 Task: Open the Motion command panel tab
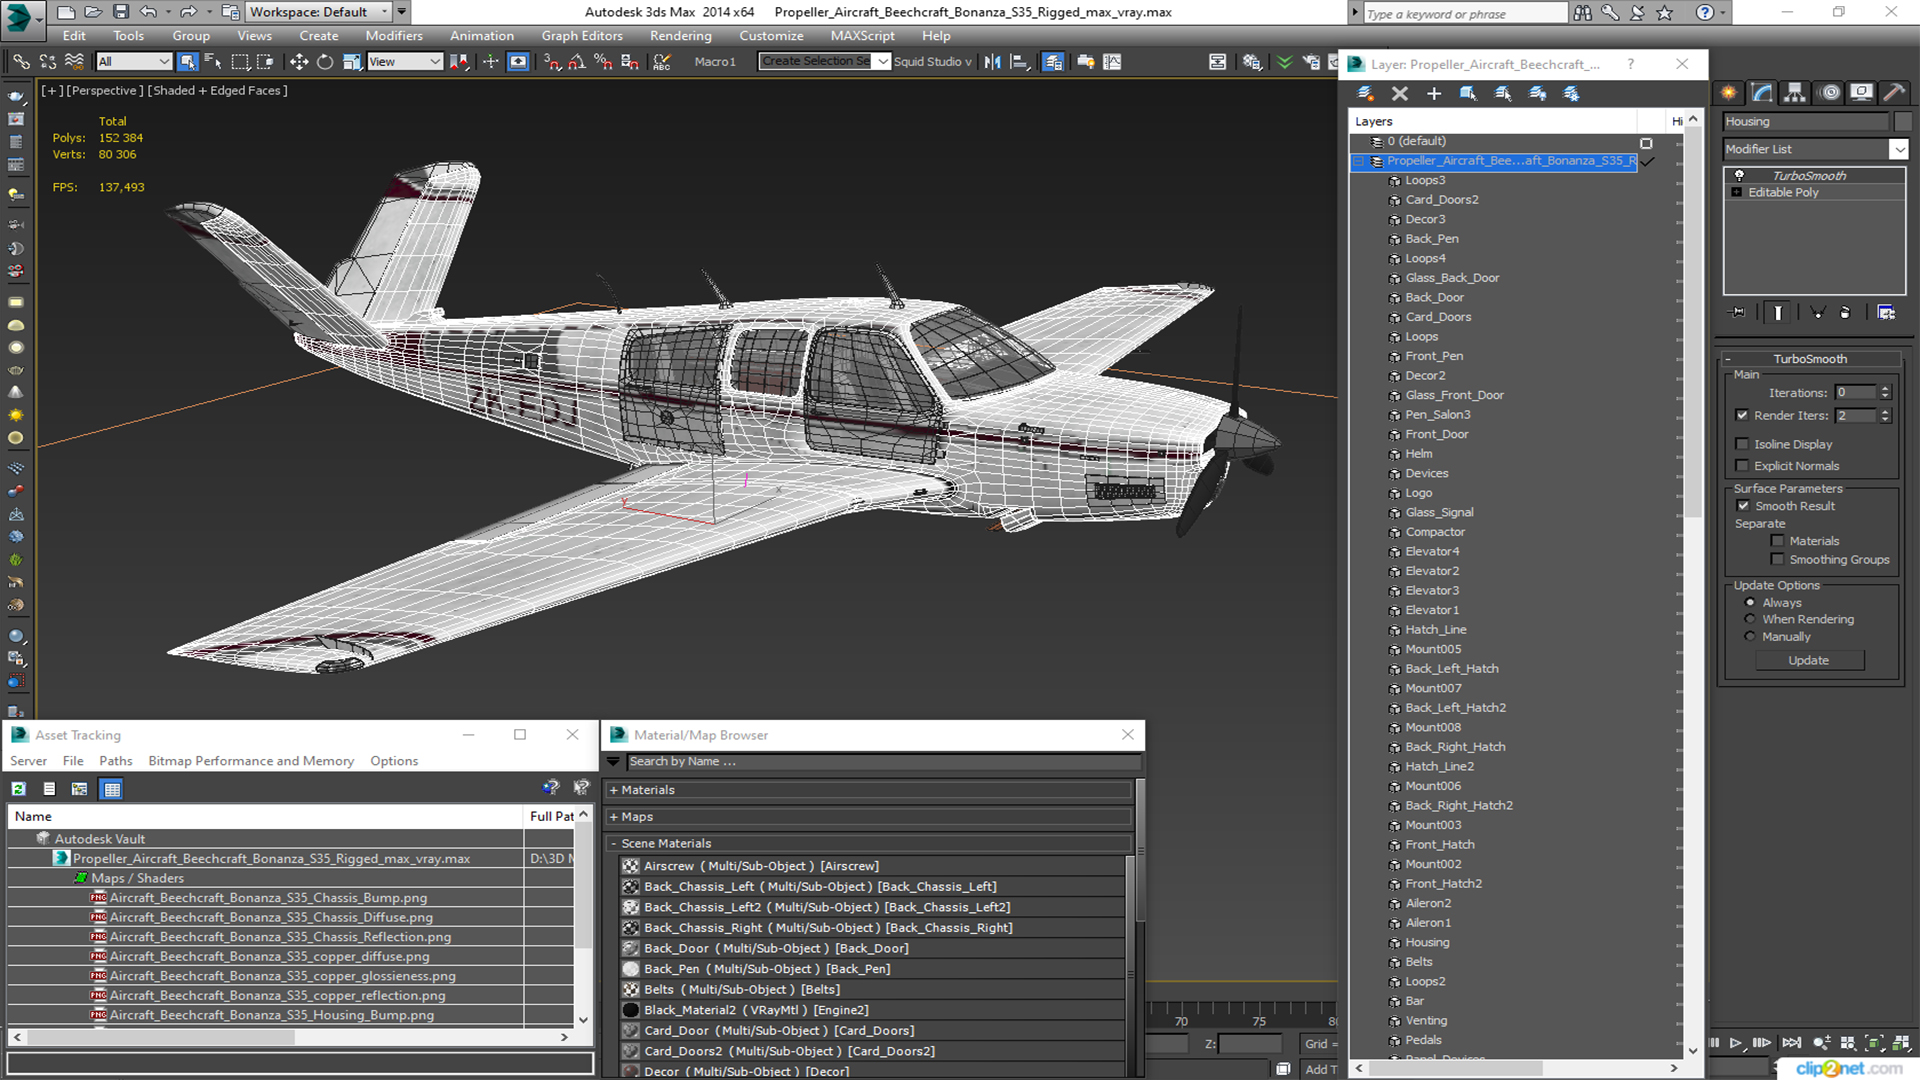(1830, 93)
